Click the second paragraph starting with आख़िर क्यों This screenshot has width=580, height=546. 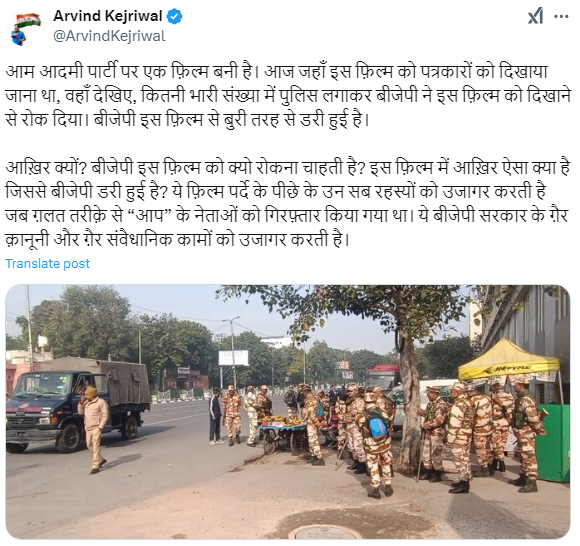pyautogui.click(x=287, y=203)
